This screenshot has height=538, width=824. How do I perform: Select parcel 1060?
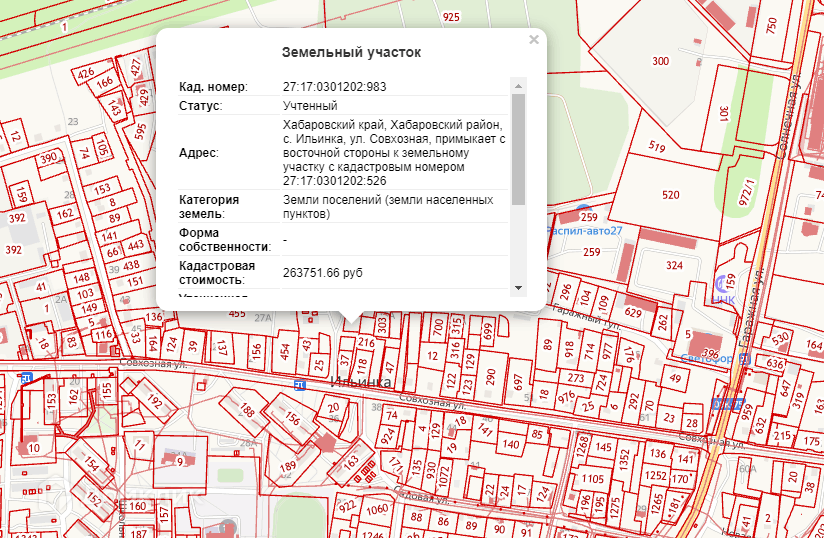(377, 510)
